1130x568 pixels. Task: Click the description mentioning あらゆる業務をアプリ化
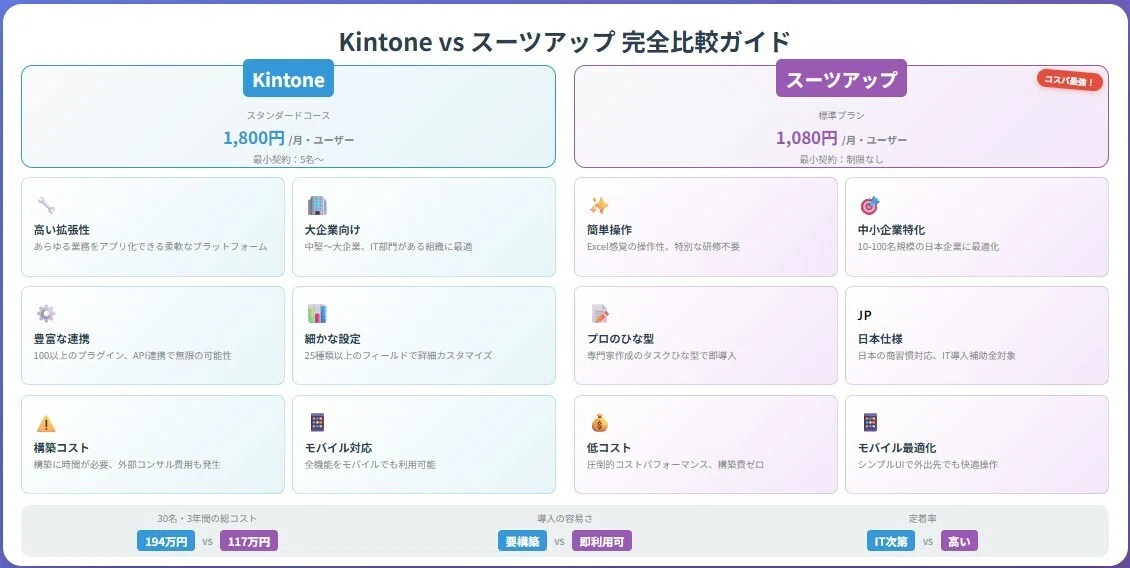[150, 247]
